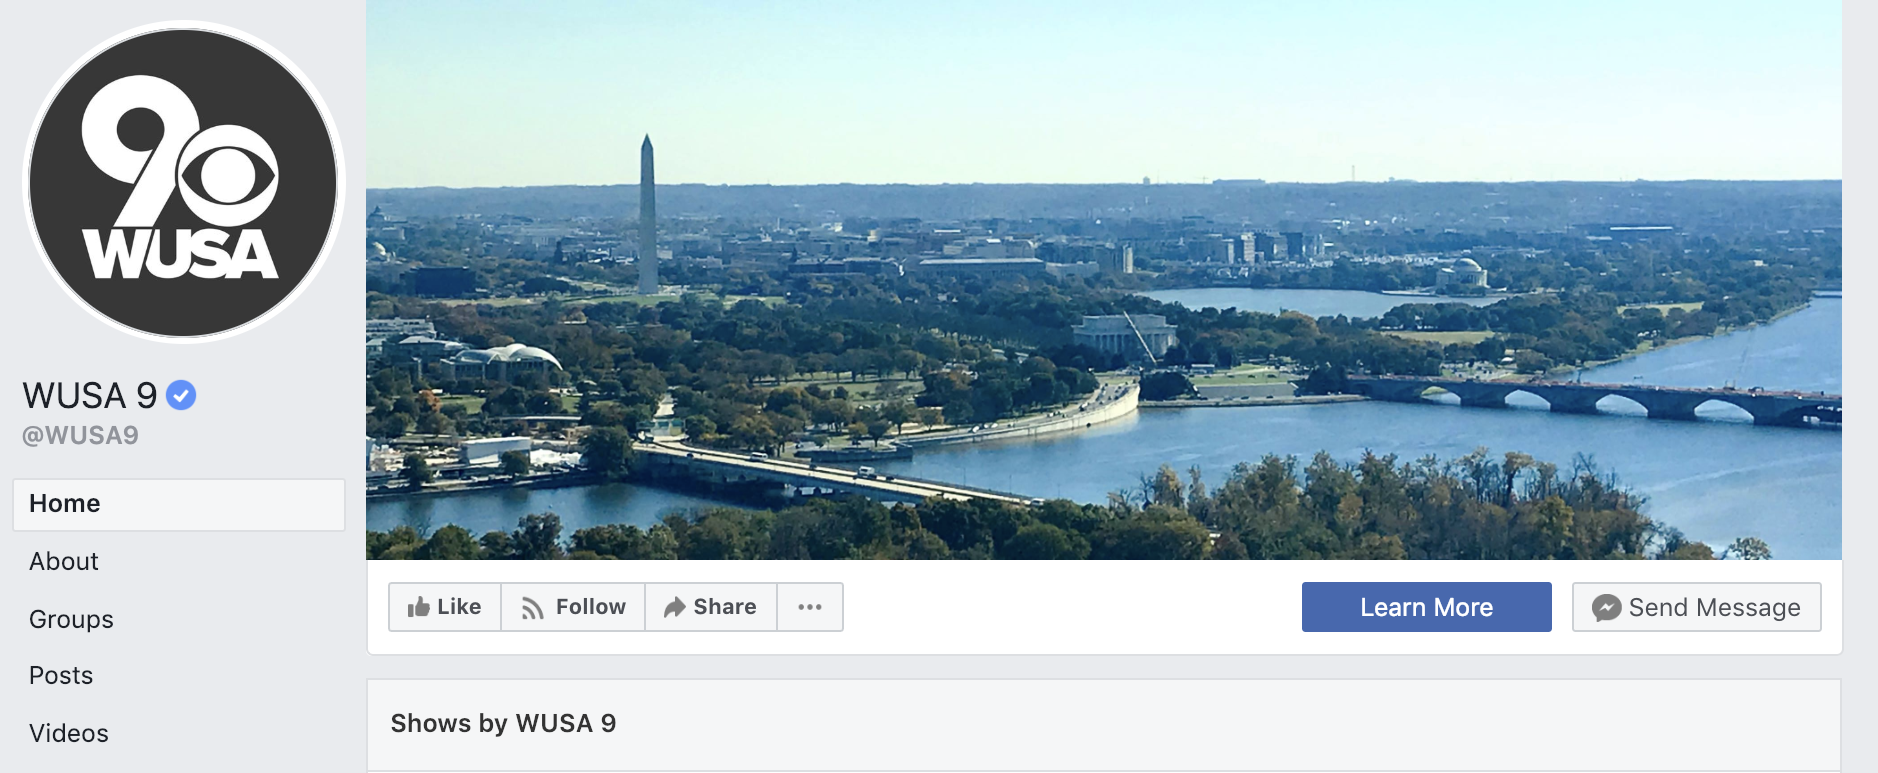This screenshot has height=773, width=1878.
Task: Click the Share arrow icon
Action: pos(675,607)
